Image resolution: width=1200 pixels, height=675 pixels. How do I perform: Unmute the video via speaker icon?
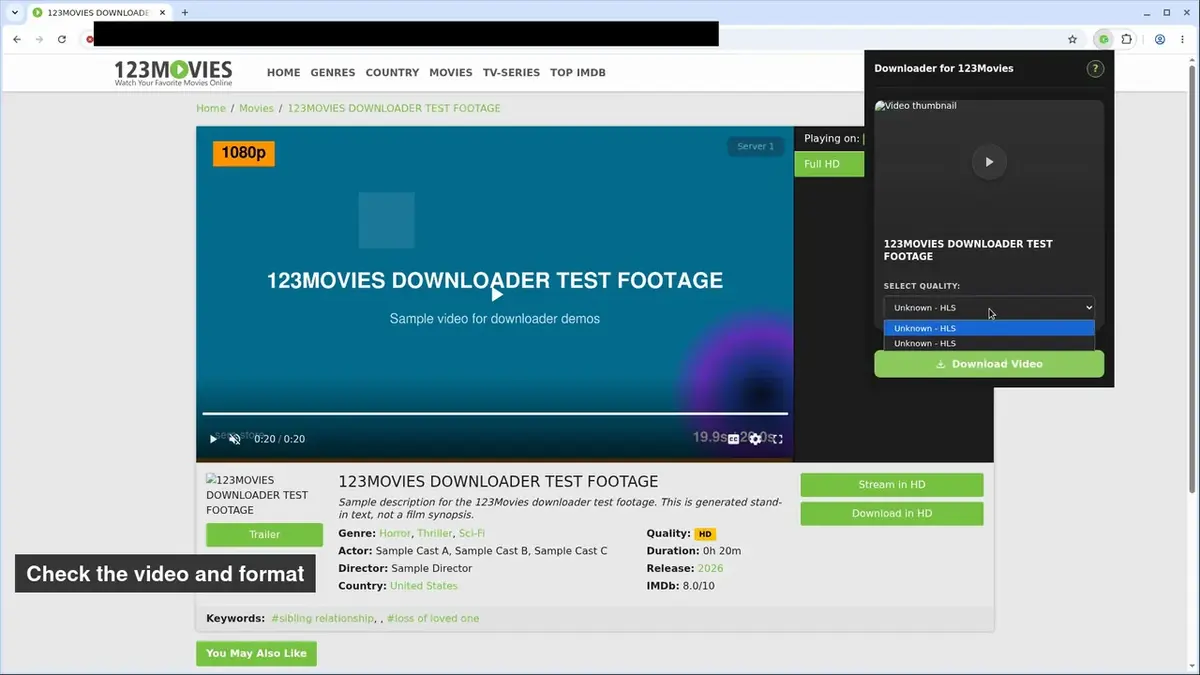point(235,439)
